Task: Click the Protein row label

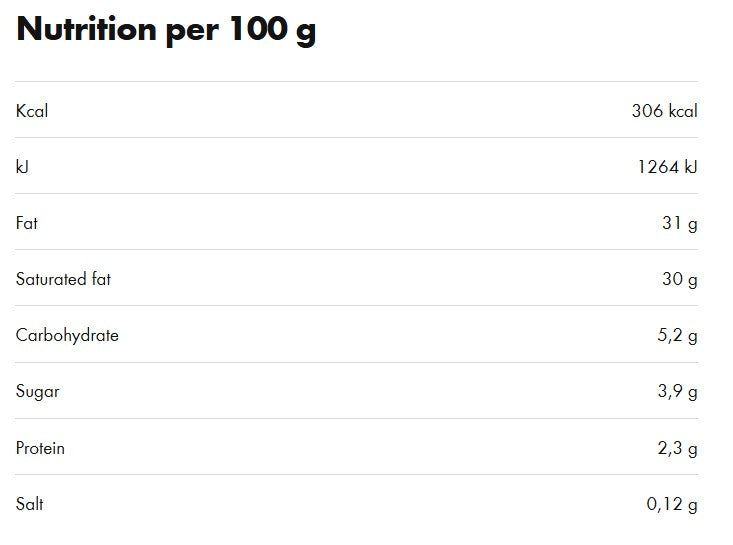Action: click(x=41, y=448)
